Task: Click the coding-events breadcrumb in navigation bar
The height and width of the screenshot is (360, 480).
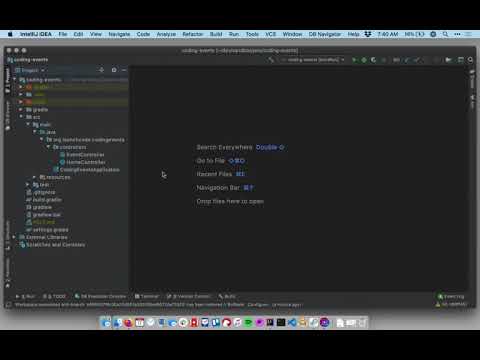Action: [28, 60]
